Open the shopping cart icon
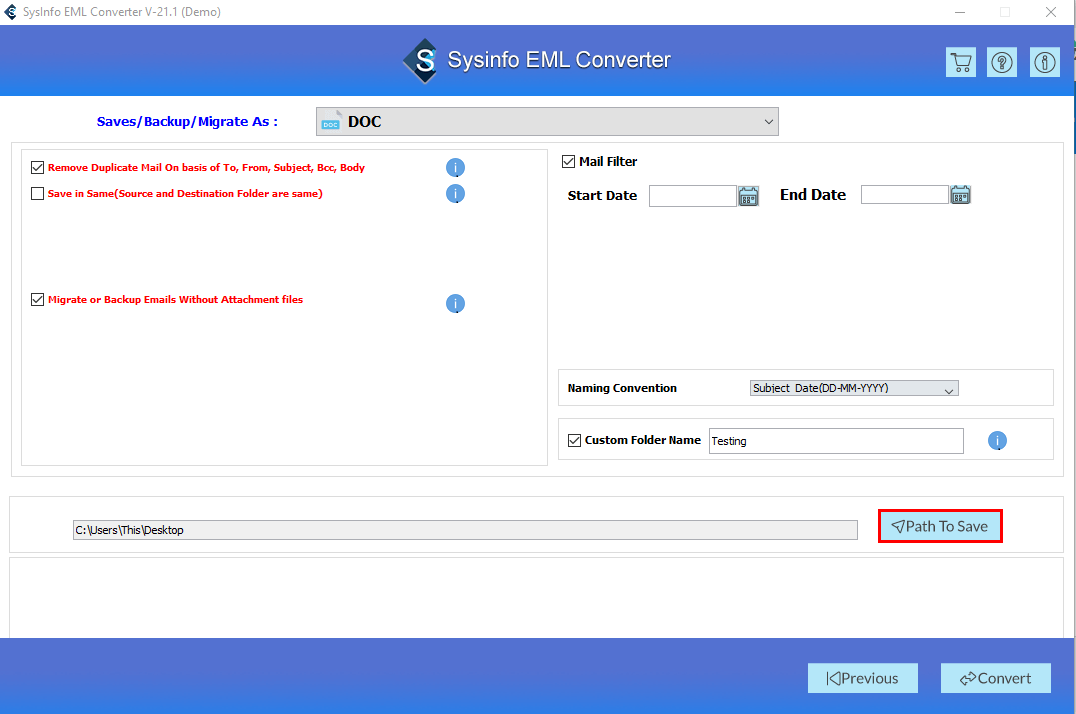Viewport: 1076px width, 714px height. (960, 61)
